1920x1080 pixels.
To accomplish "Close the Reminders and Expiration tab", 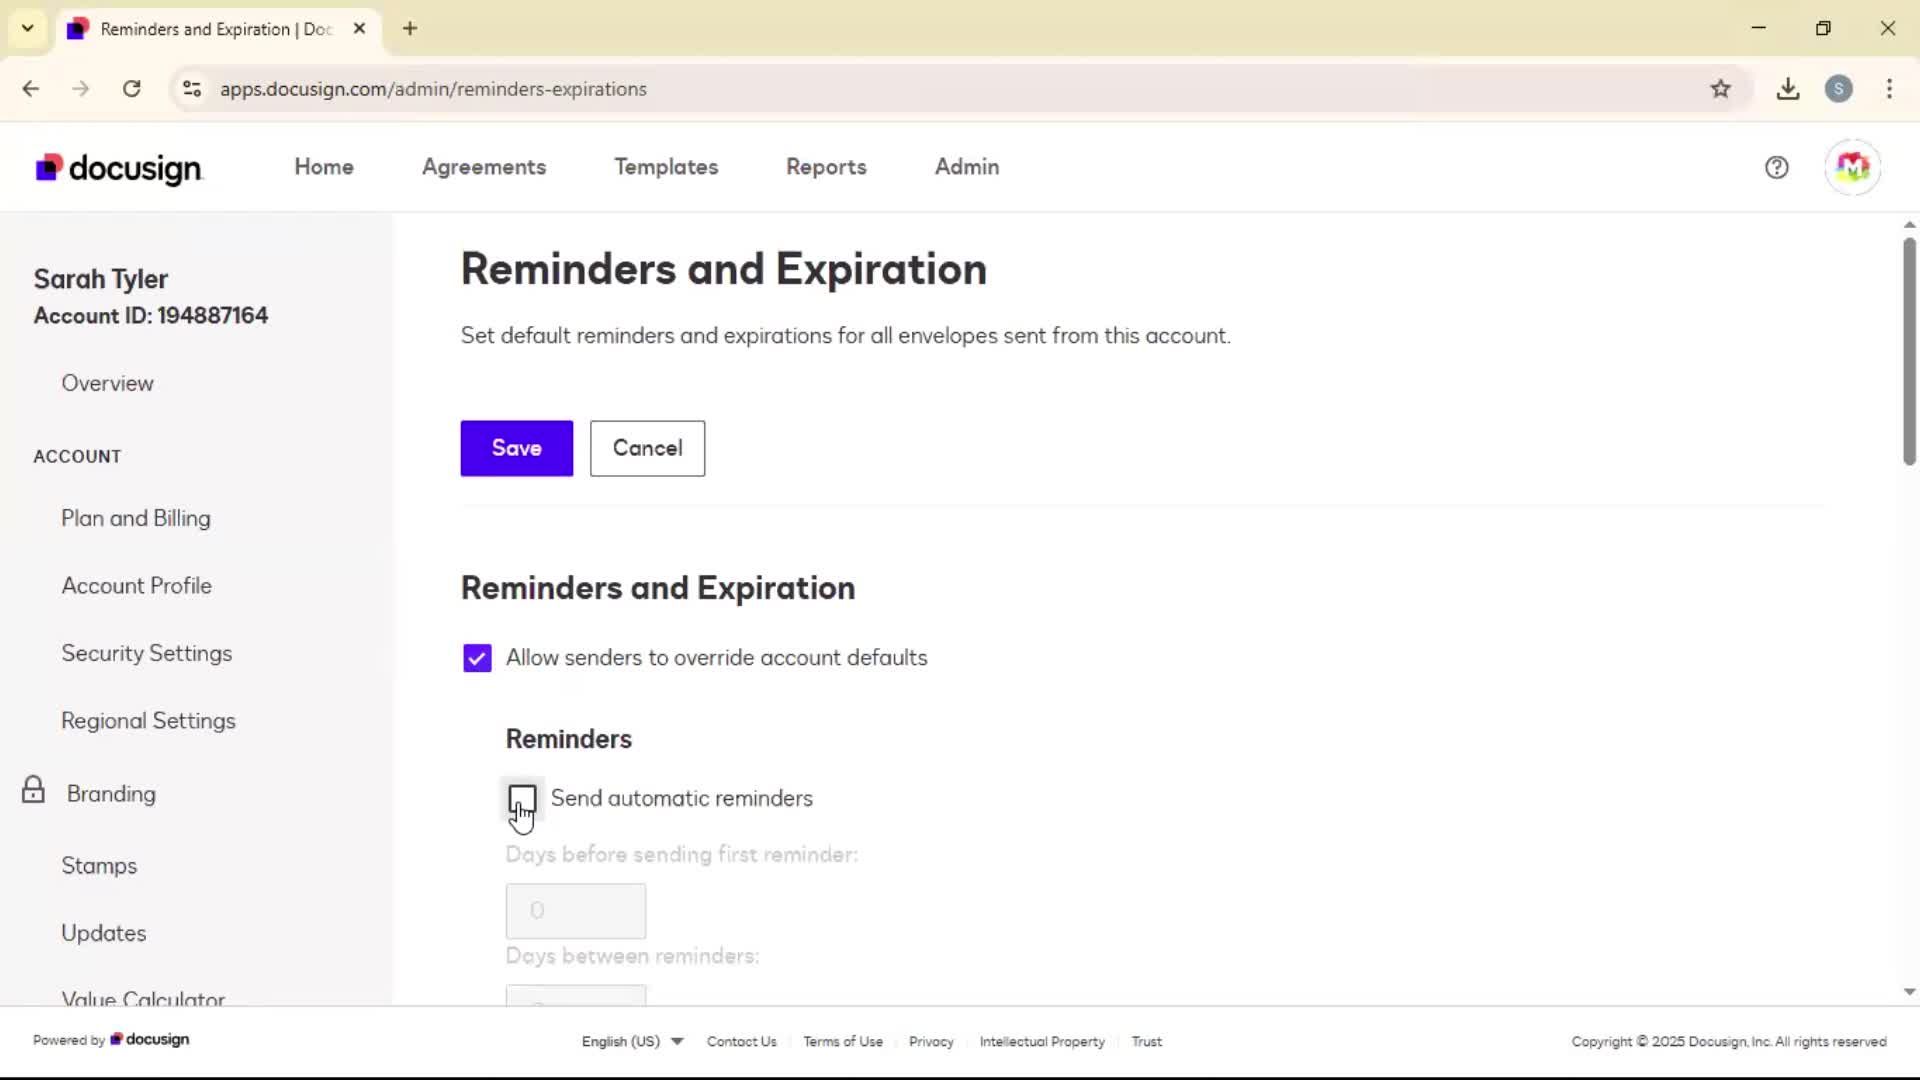I will click(x=360, y=29).
